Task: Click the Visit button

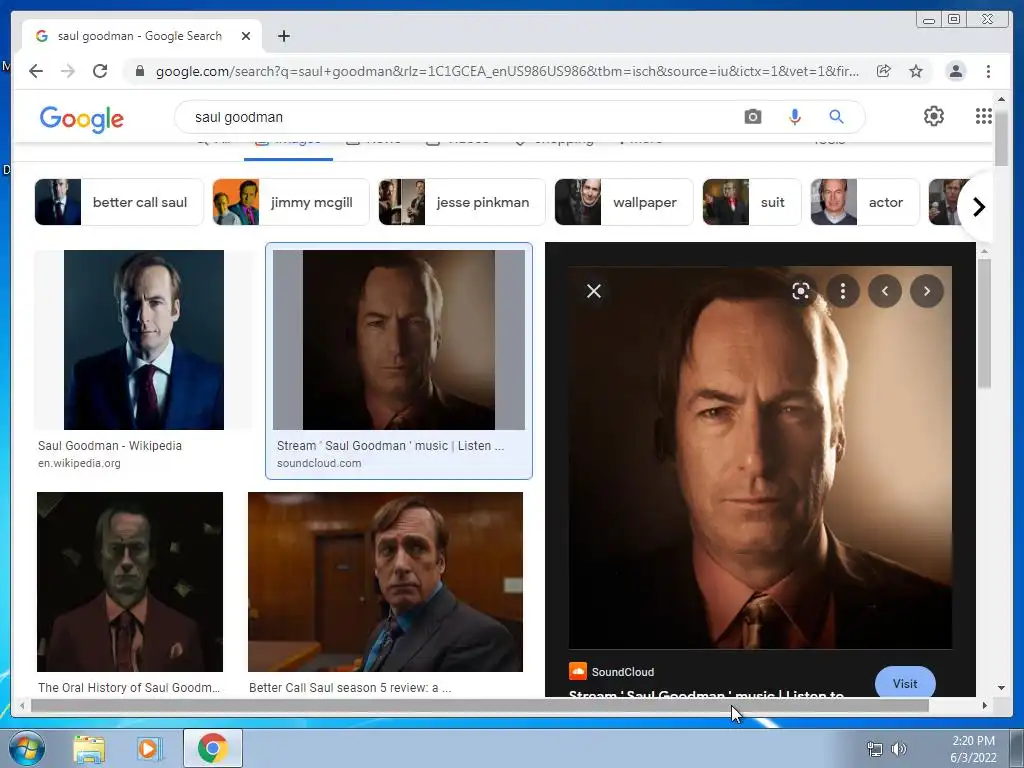Action: (x=905, y=683)
